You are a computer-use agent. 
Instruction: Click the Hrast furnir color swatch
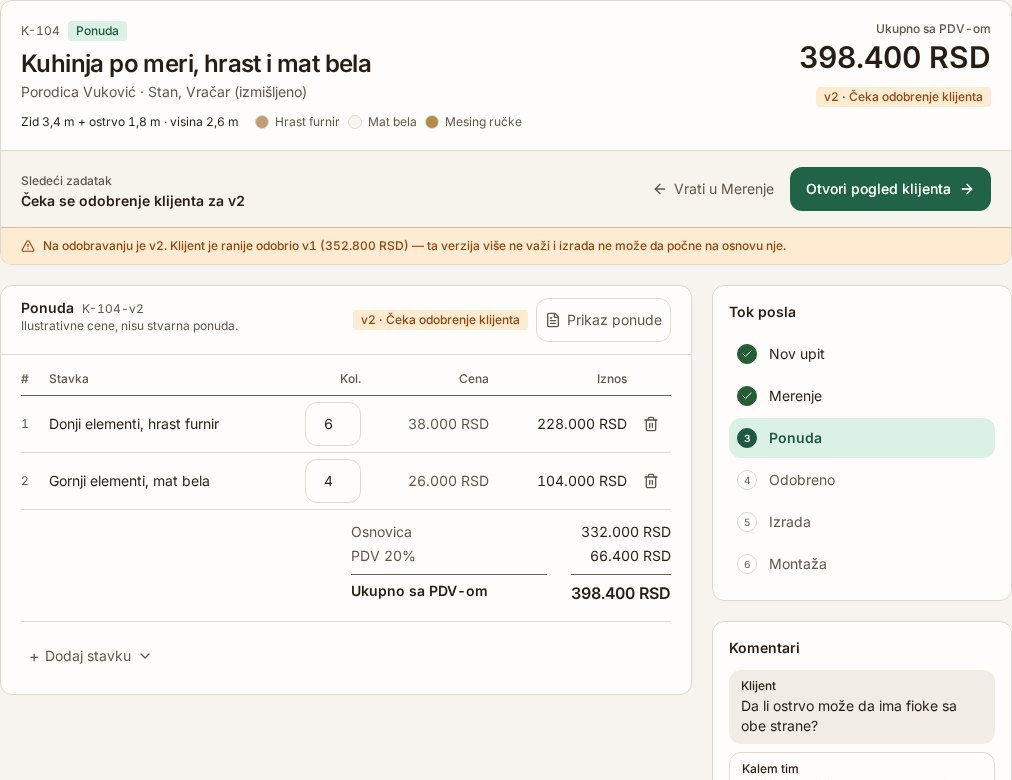click(x=261, y=122)
